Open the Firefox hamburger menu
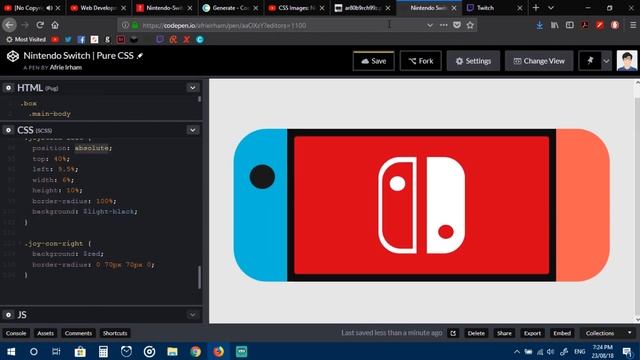Screen dimensions: 640x360 [633, 25]
